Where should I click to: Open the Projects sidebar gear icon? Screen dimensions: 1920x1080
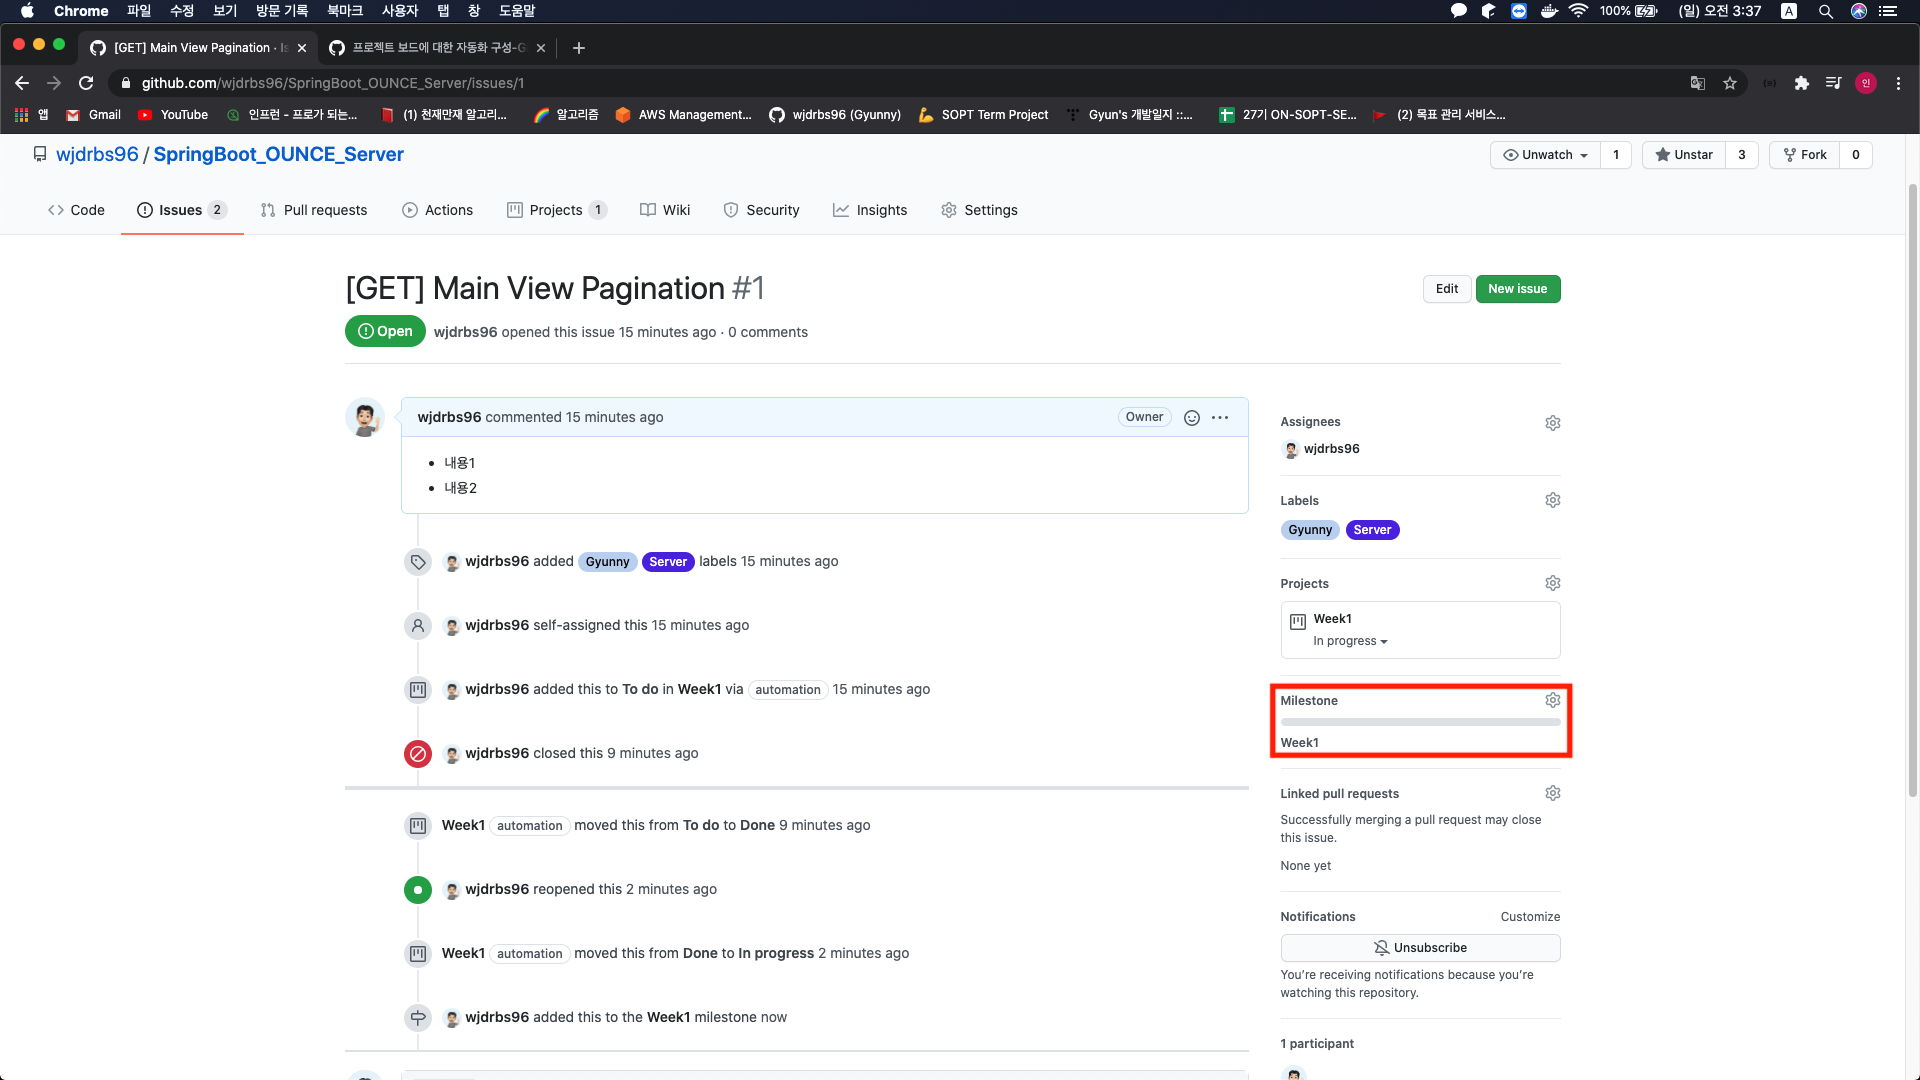point(1552,583)
